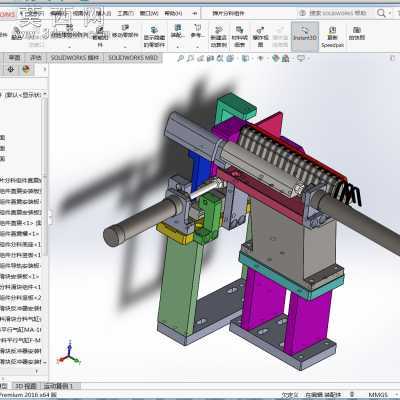This screenshot has height=400, width=400.
Task: Click New Motion Study tool
Action: [218, 36]
